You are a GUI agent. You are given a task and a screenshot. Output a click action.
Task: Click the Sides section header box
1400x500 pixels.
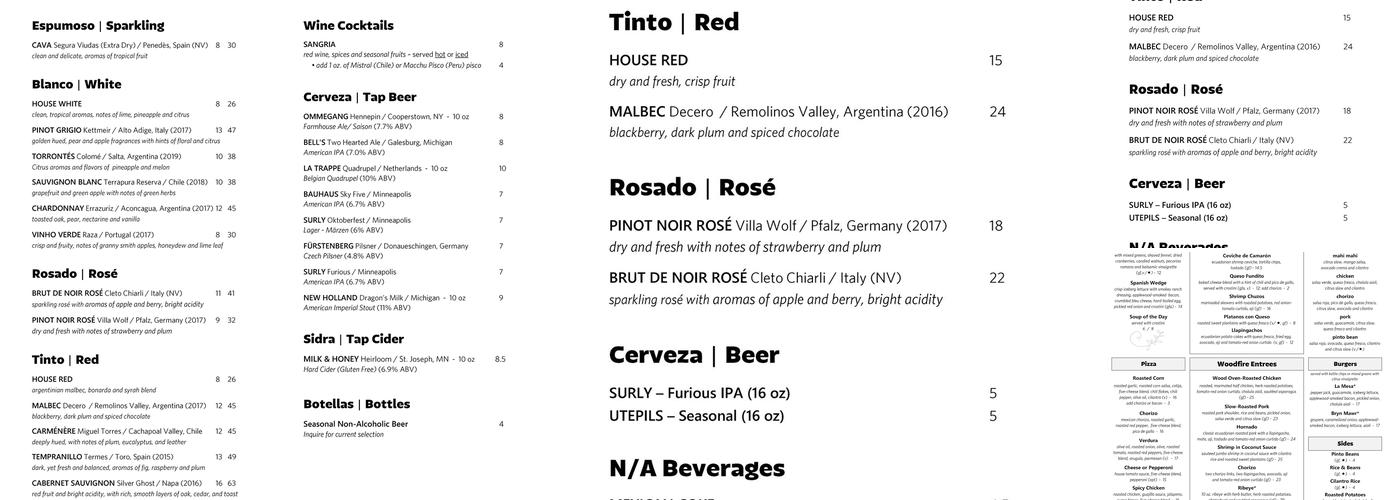[x=1345, y=443]
